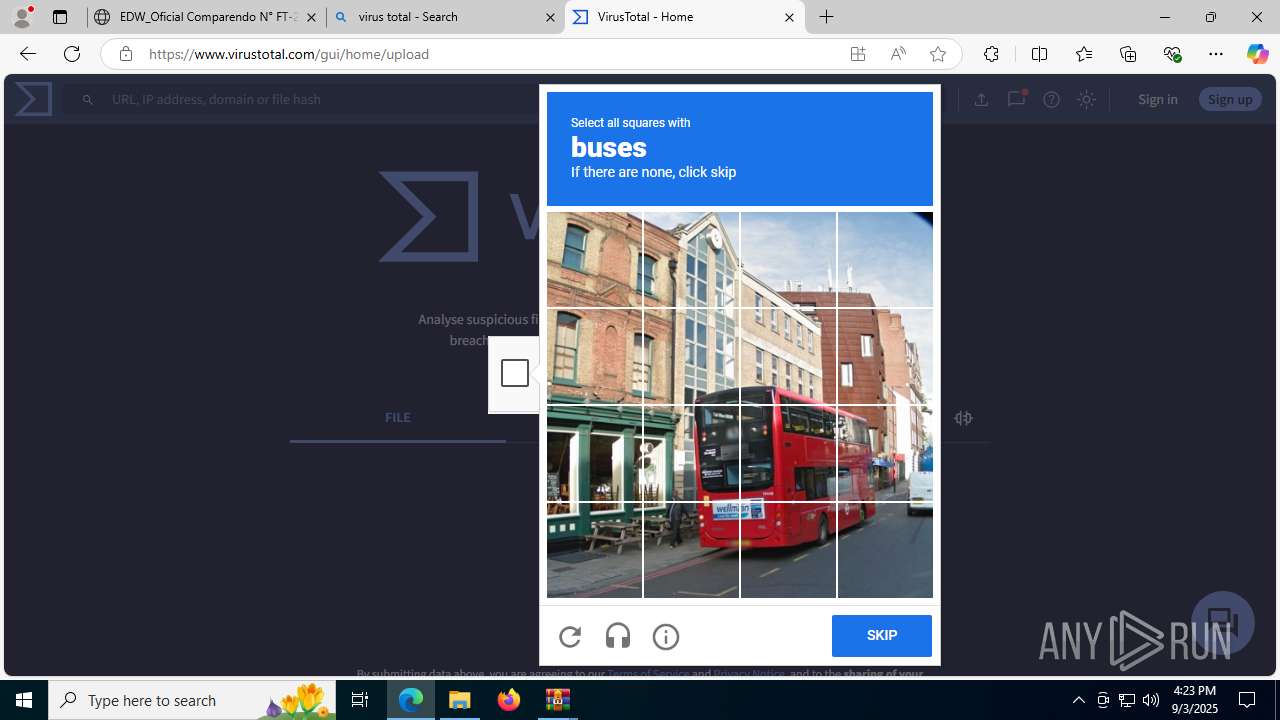Open Firefox from the taskbar
The width and height of the screenshot is (1280, 720).
click(509, 700)
